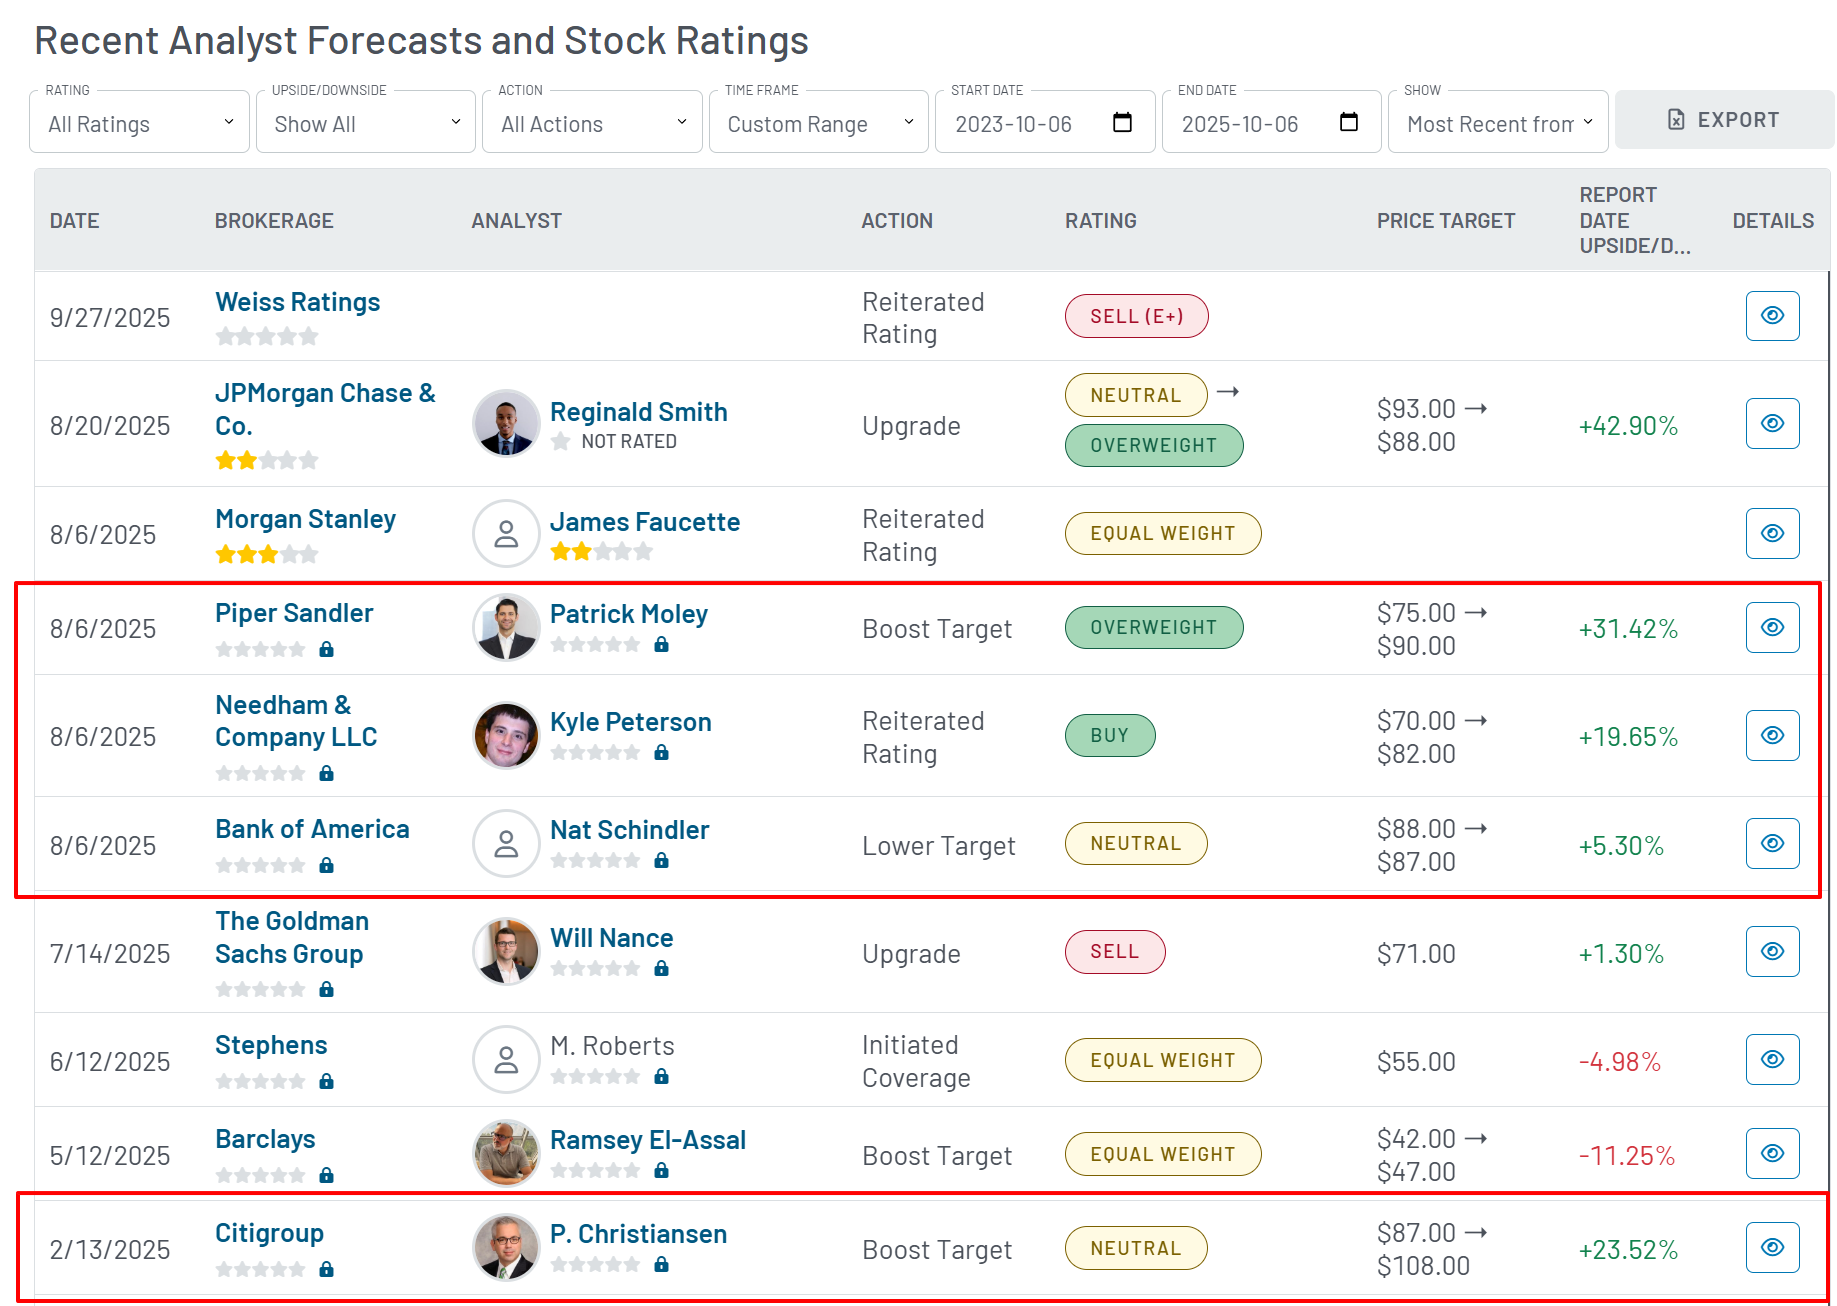Open calendar picker for Start Date
The image size is (1837, 1306).
pos(1122,122)
